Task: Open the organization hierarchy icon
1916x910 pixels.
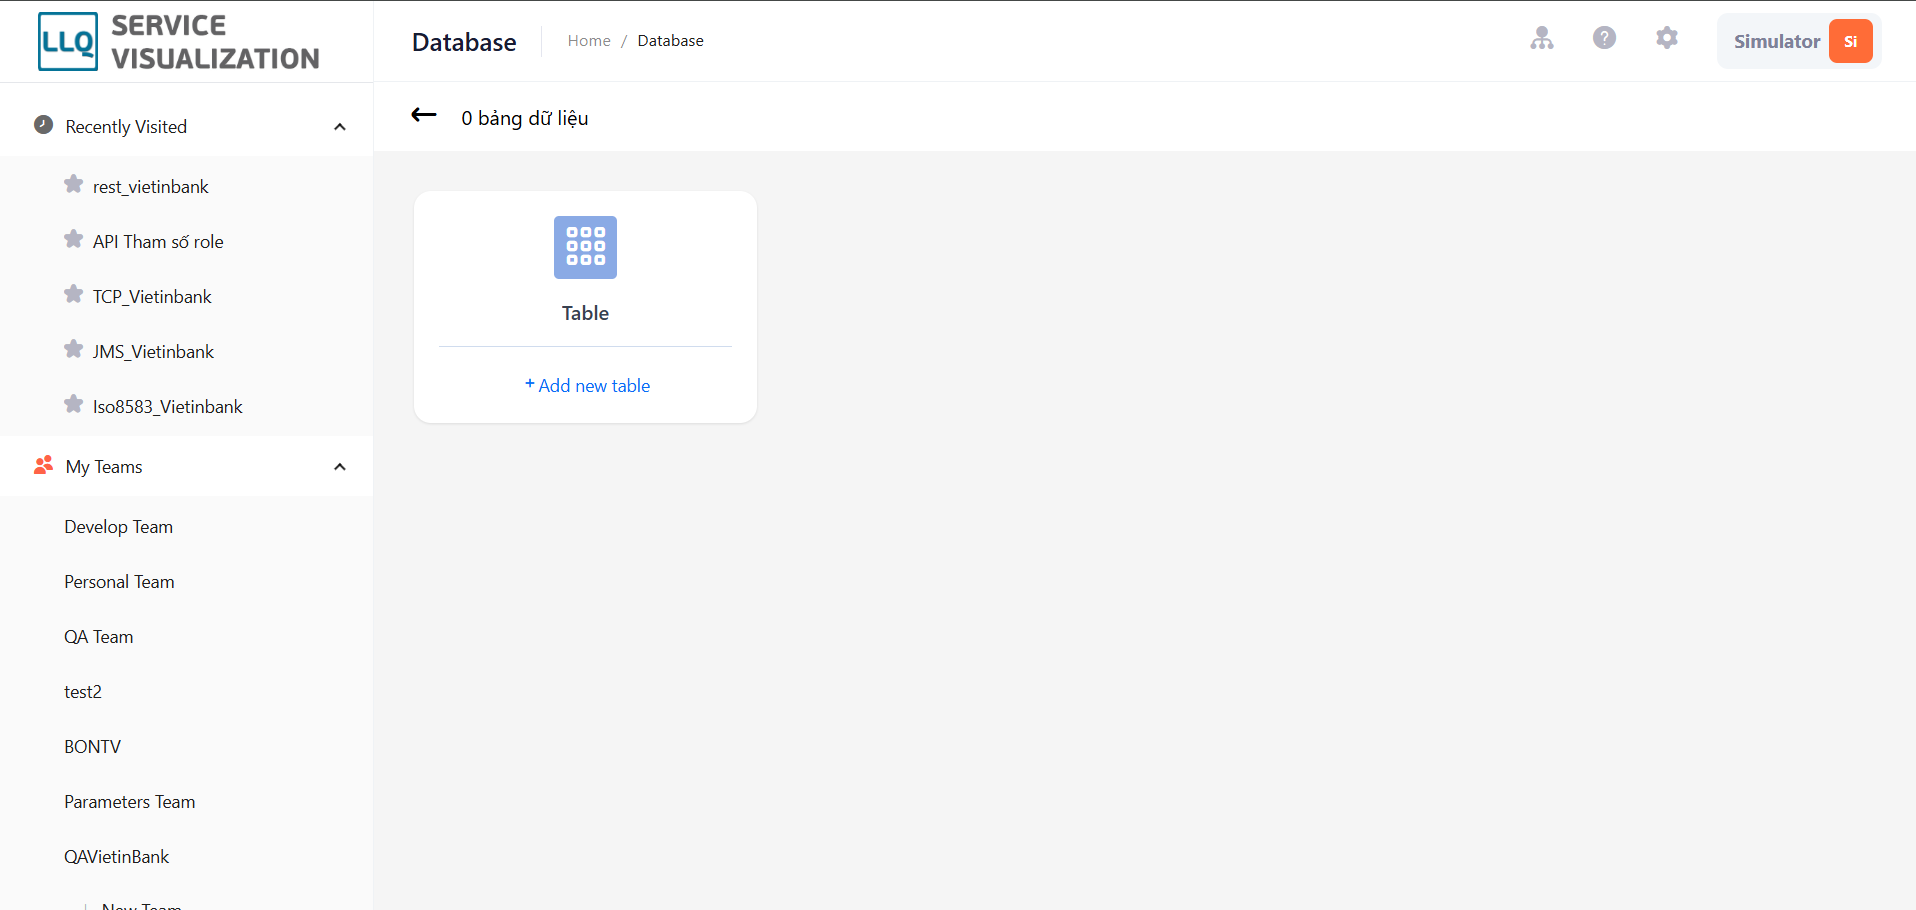Action: 1542,38
